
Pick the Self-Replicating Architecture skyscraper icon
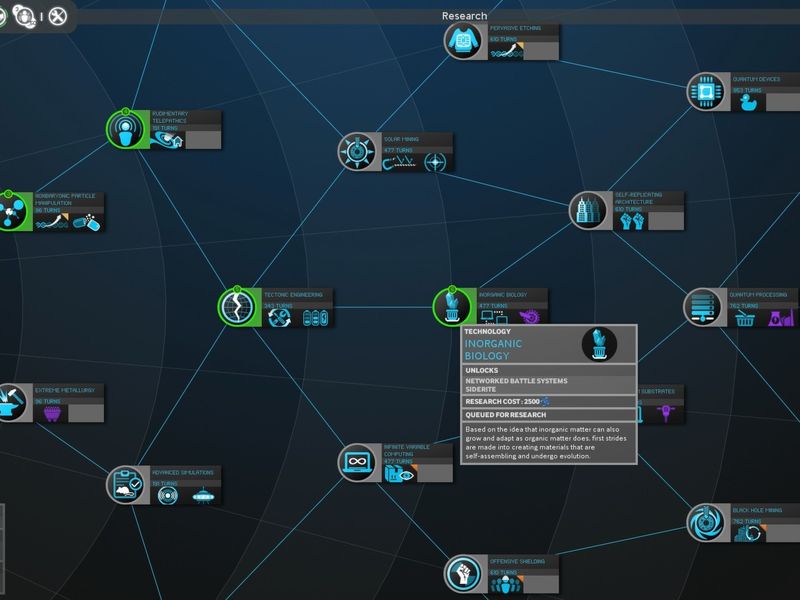point(588,210)
